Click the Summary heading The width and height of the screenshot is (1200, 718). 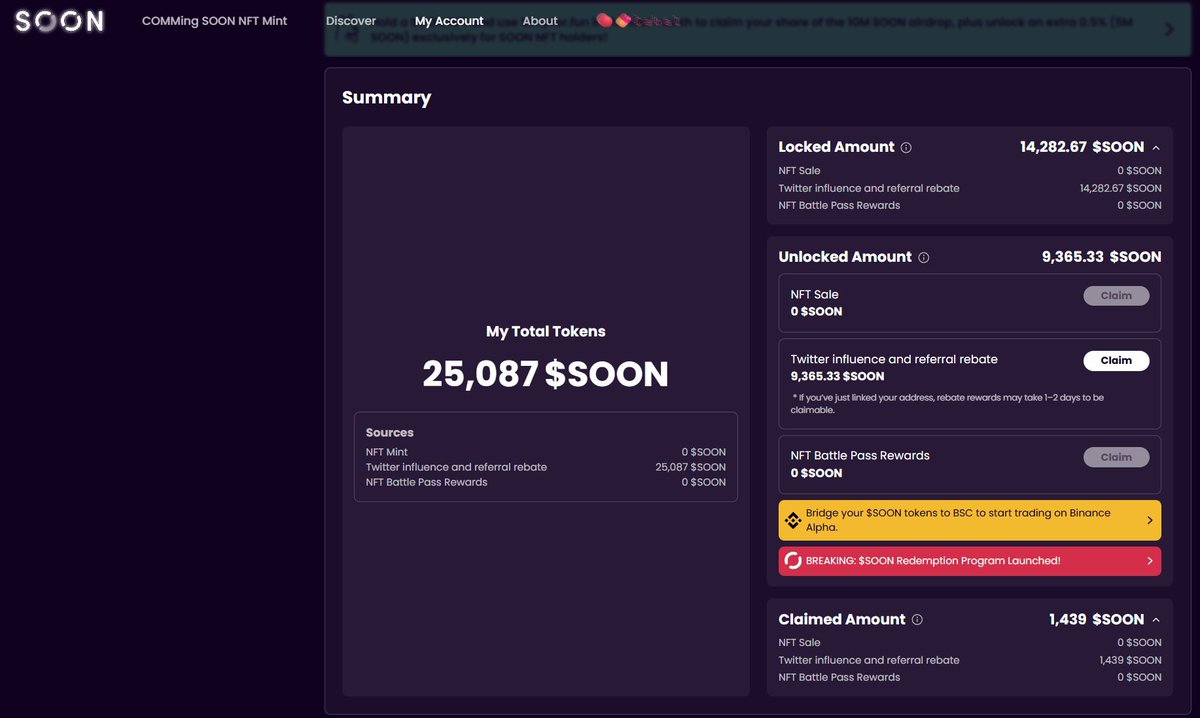(387, 98)
